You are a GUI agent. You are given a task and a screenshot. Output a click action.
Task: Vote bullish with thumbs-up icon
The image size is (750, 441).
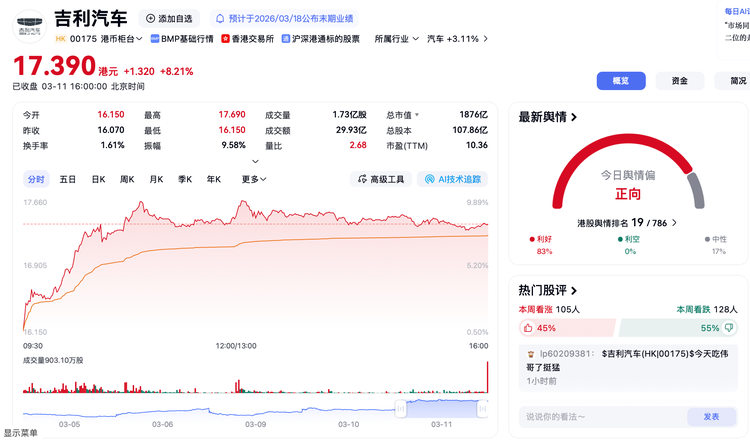(527, 328)
